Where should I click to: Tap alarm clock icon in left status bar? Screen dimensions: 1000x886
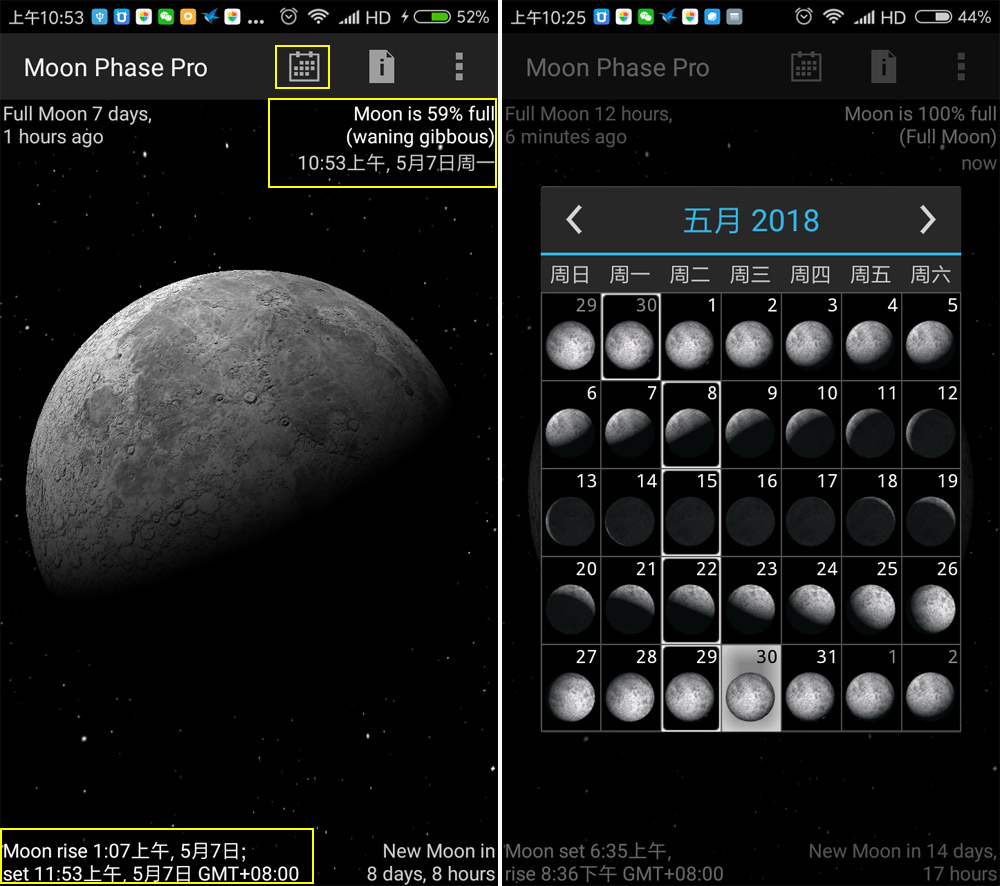pyautogui.click(x=289, y=17)
